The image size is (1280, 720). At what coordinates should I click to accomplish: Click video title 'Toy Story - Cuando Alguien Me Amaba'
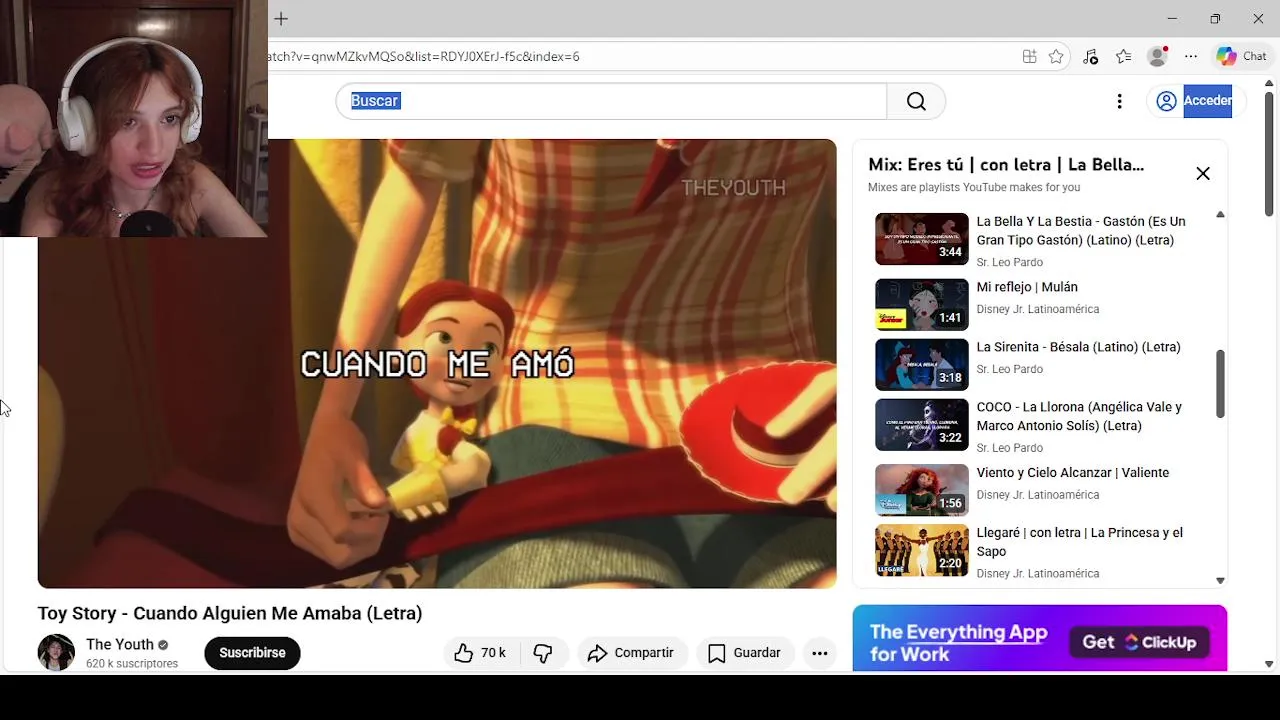(230, 613)
